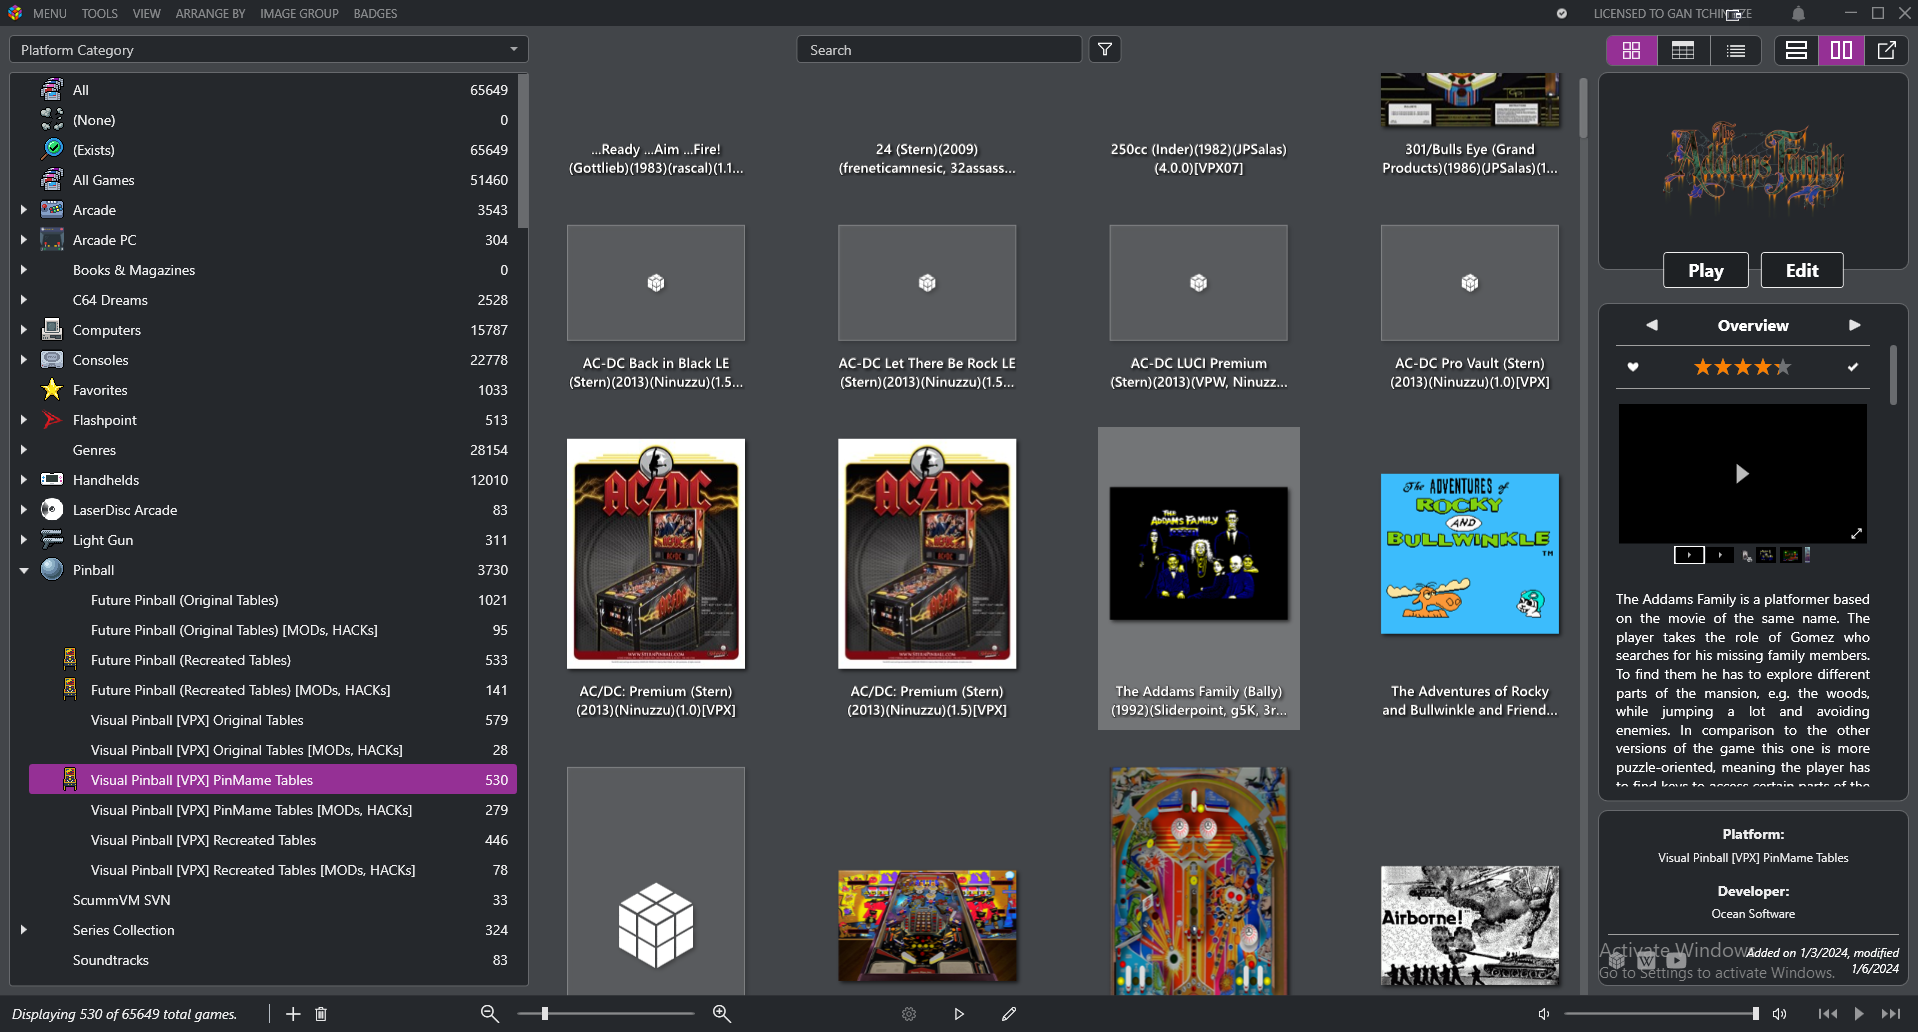Expand the Consoles category
This screenshot has width=1918, height=1032.
(23, 360)
